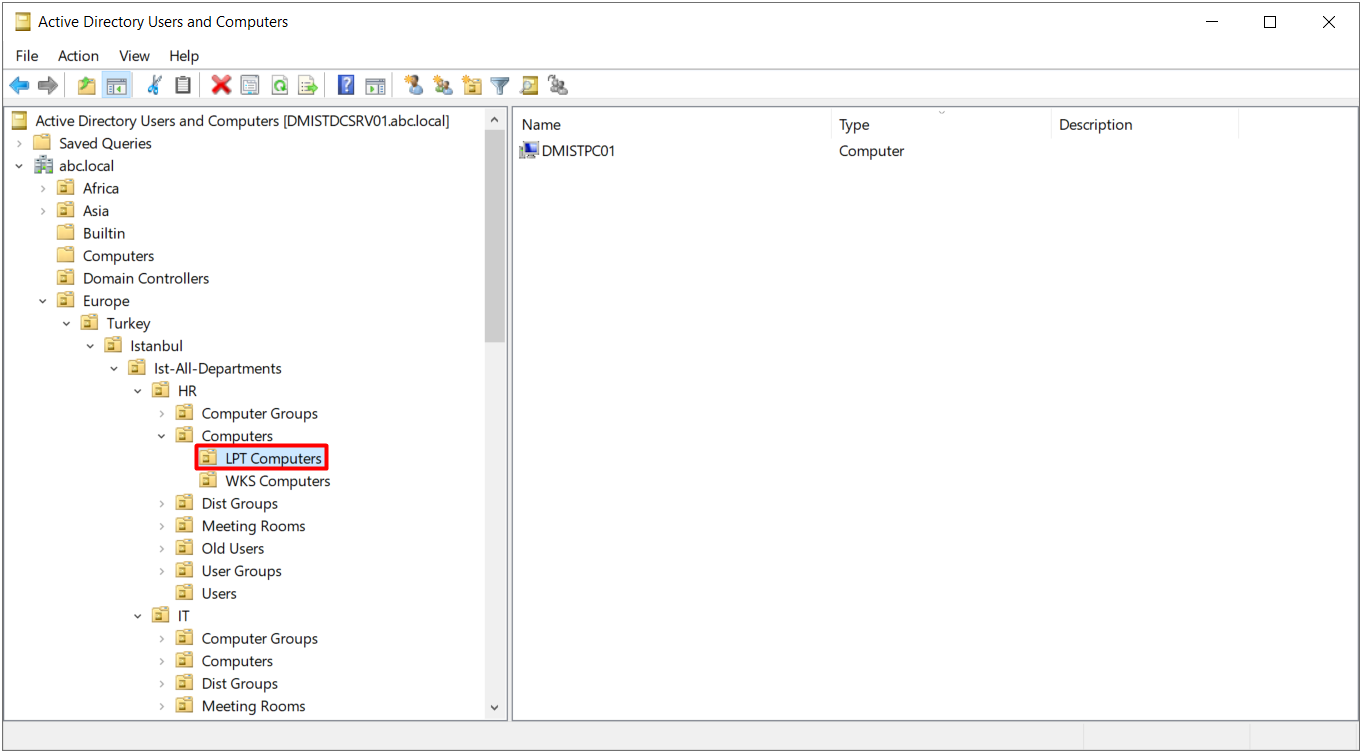Image resolution: width=1363 pixels, height=753 pixels.
Task: Click the Domain Controllers OU icon
Action: coord(66,278)
